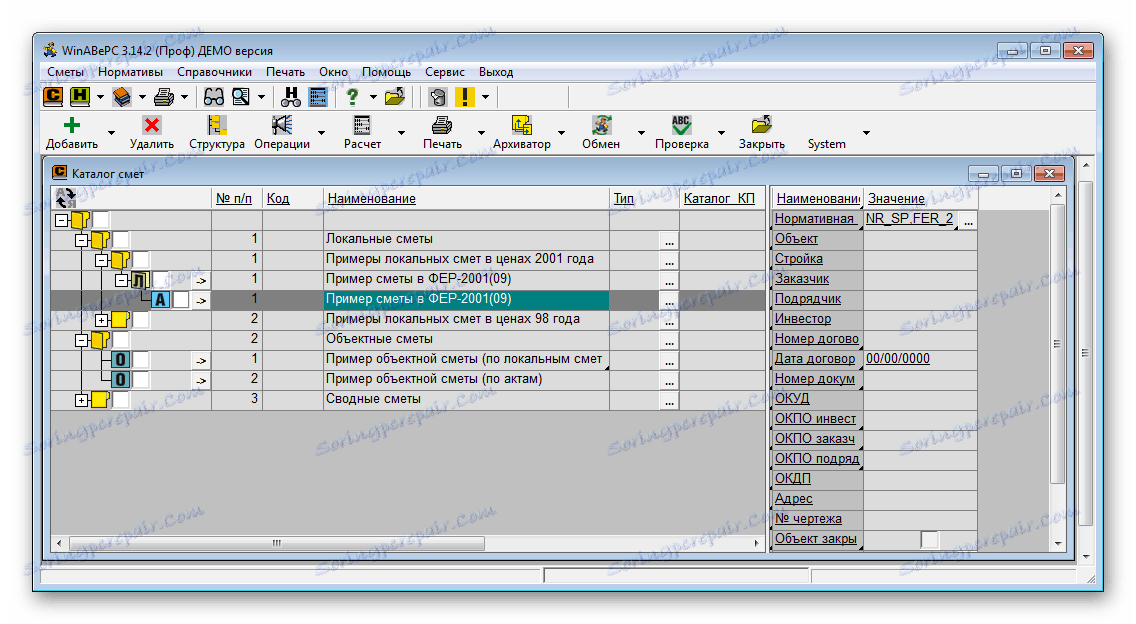The image size is (1136, 624).
Task: Click the Тип column header
Action: [624, 198]
